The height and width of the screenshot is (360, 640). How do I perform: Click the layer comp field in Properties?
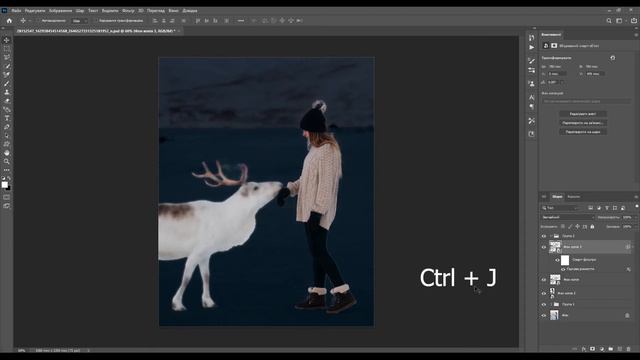[x=586, y=101]
